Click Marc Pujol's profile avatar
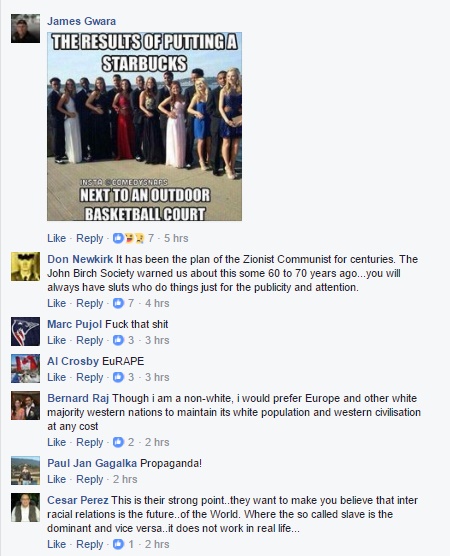 point(25,332)
